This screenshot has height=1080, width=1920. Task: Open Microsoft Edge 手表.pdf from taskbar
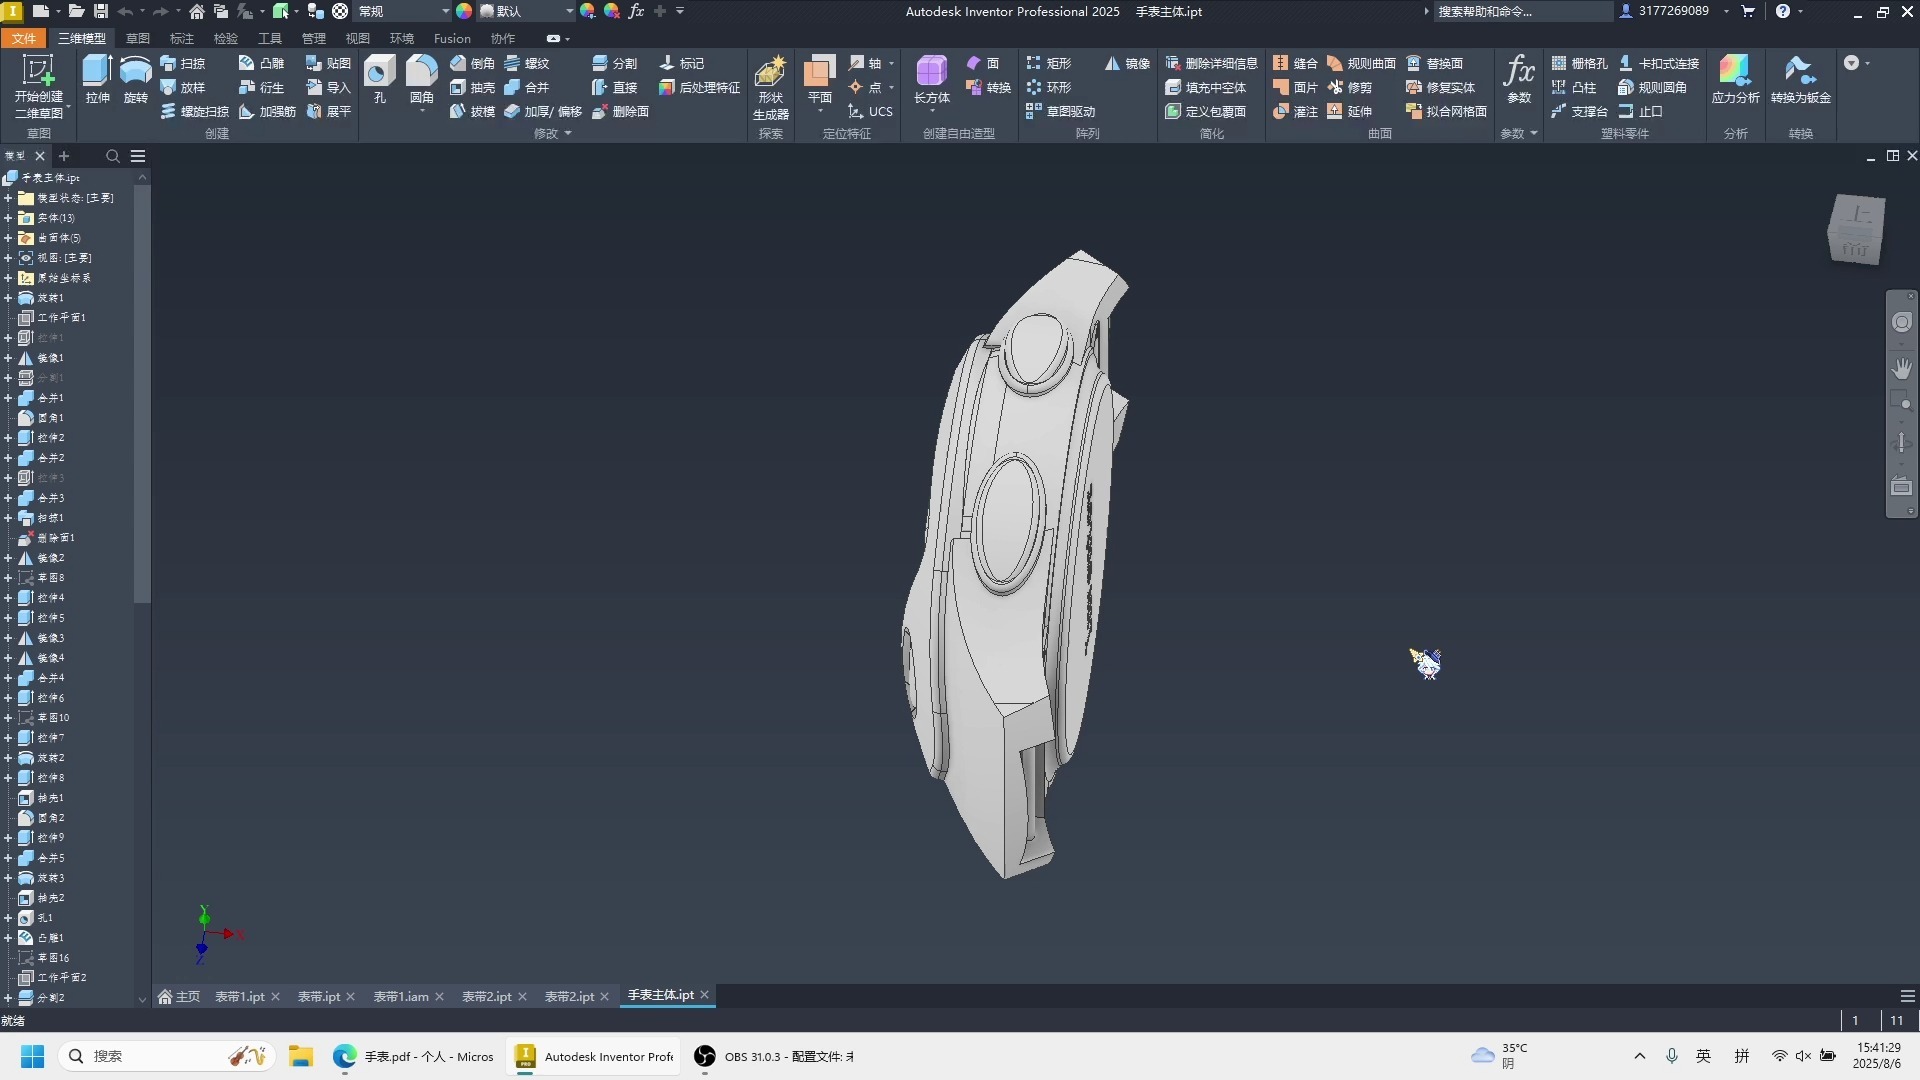tap(413, 1056)
